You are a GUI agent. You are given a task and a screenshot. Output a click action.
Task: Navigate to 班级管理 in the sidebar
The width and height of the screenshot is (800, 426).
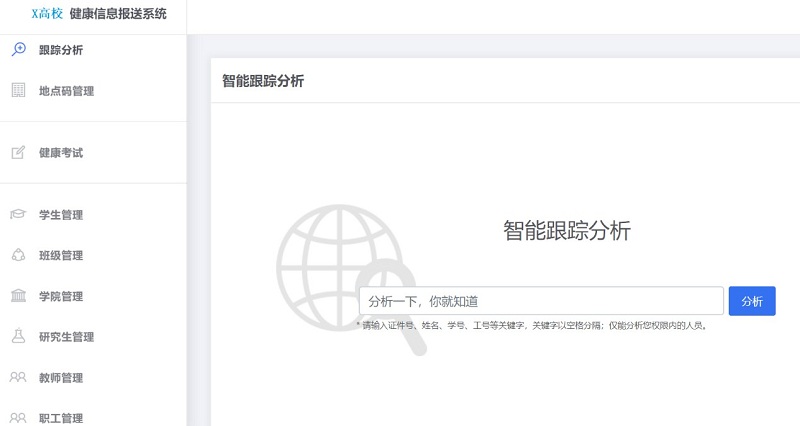point(61,256)
